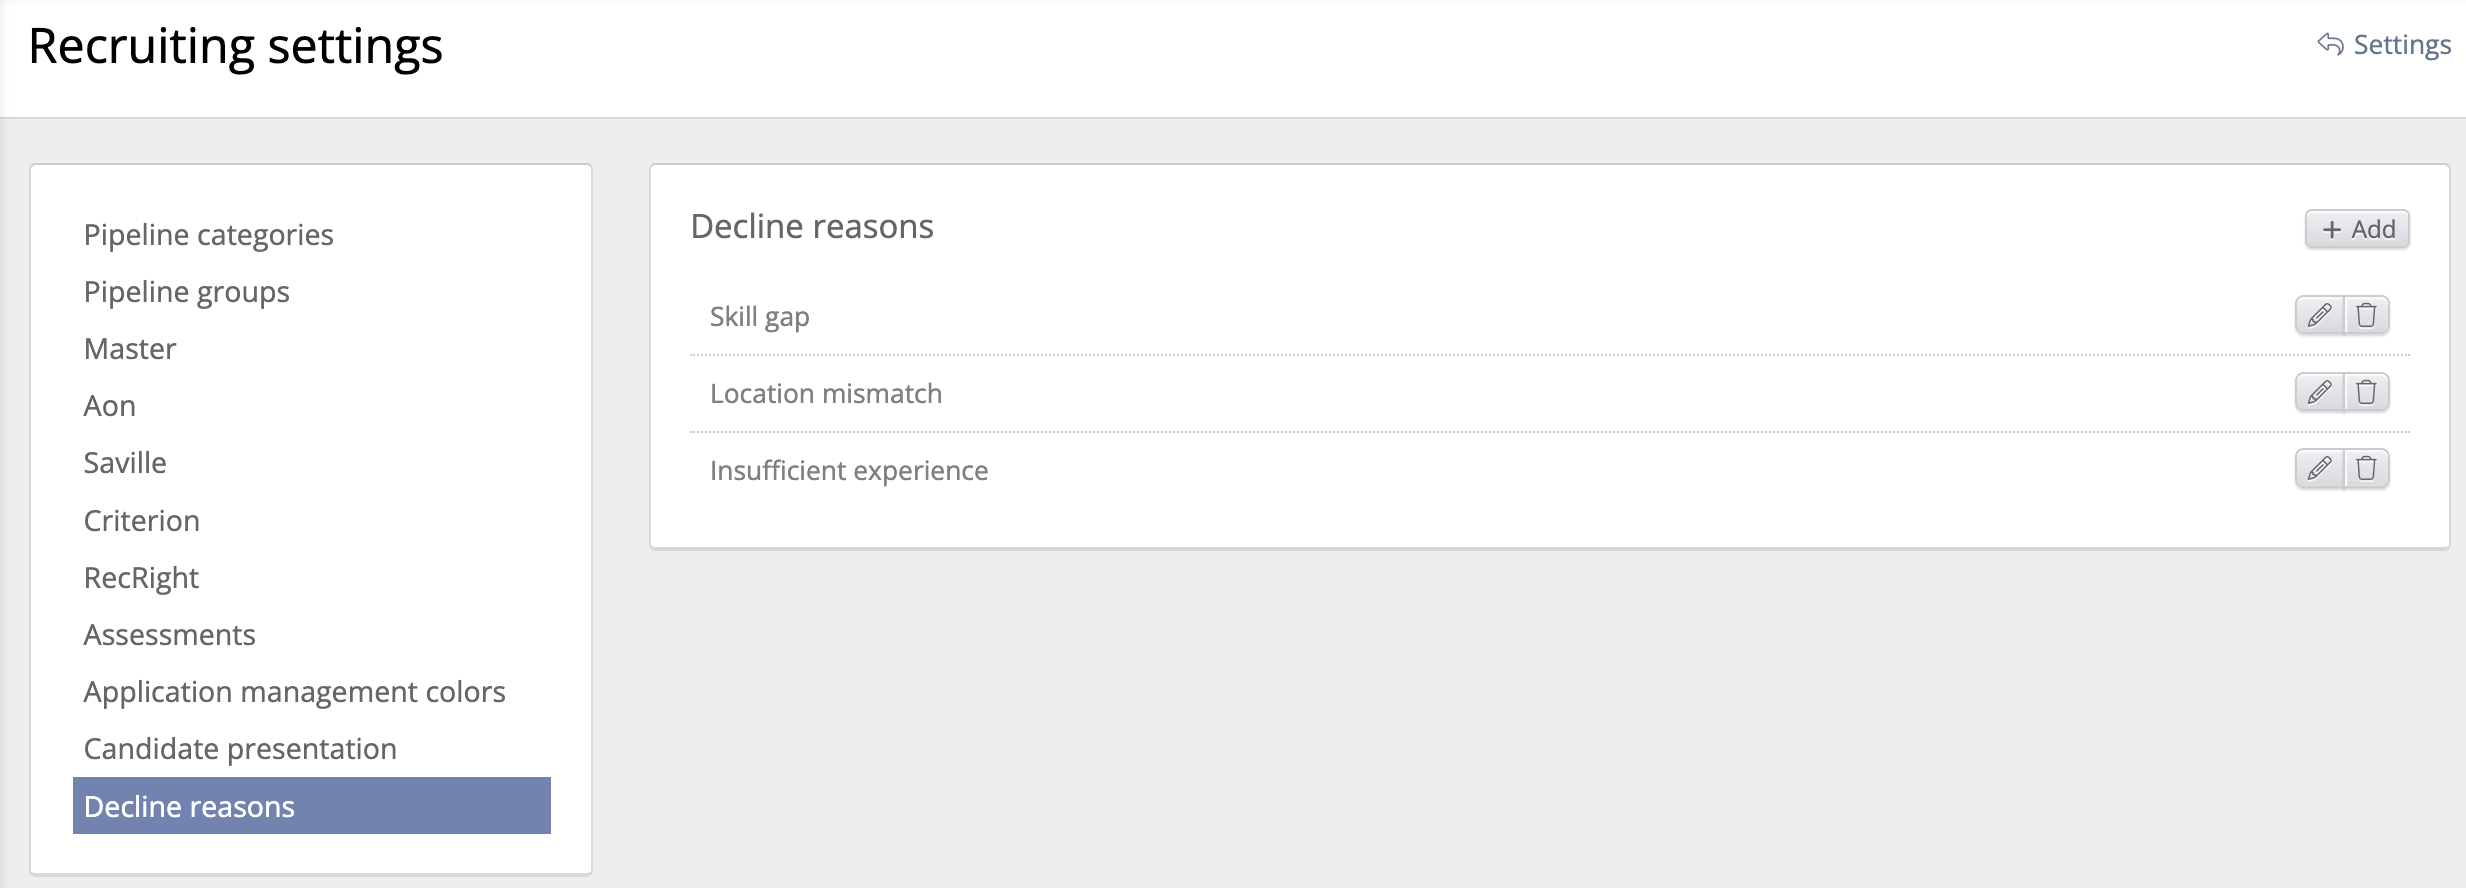Screen dimensions: 2466x888
Task: Open Candidate presentation settings
Action: 240,749
